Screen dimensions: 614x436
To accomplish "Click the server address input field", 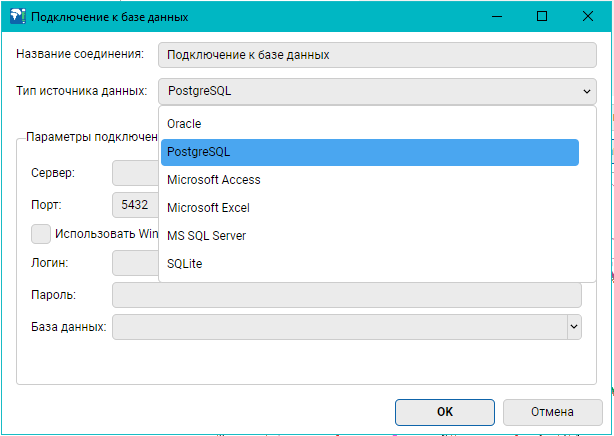I will pos(135,173).
